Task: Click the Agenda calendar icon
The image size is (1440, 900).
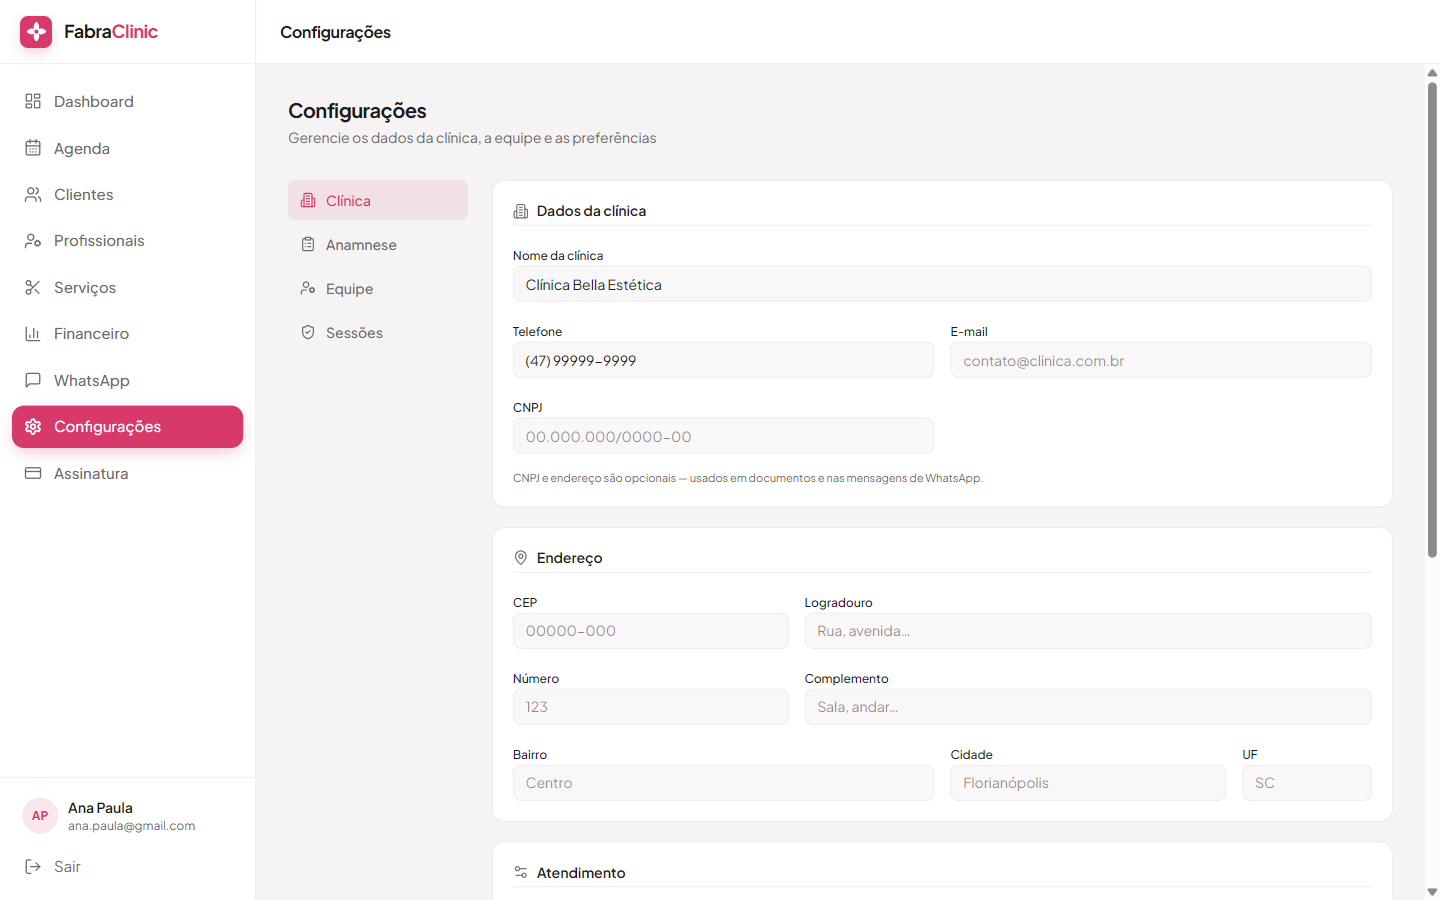Action: [33, 148]
